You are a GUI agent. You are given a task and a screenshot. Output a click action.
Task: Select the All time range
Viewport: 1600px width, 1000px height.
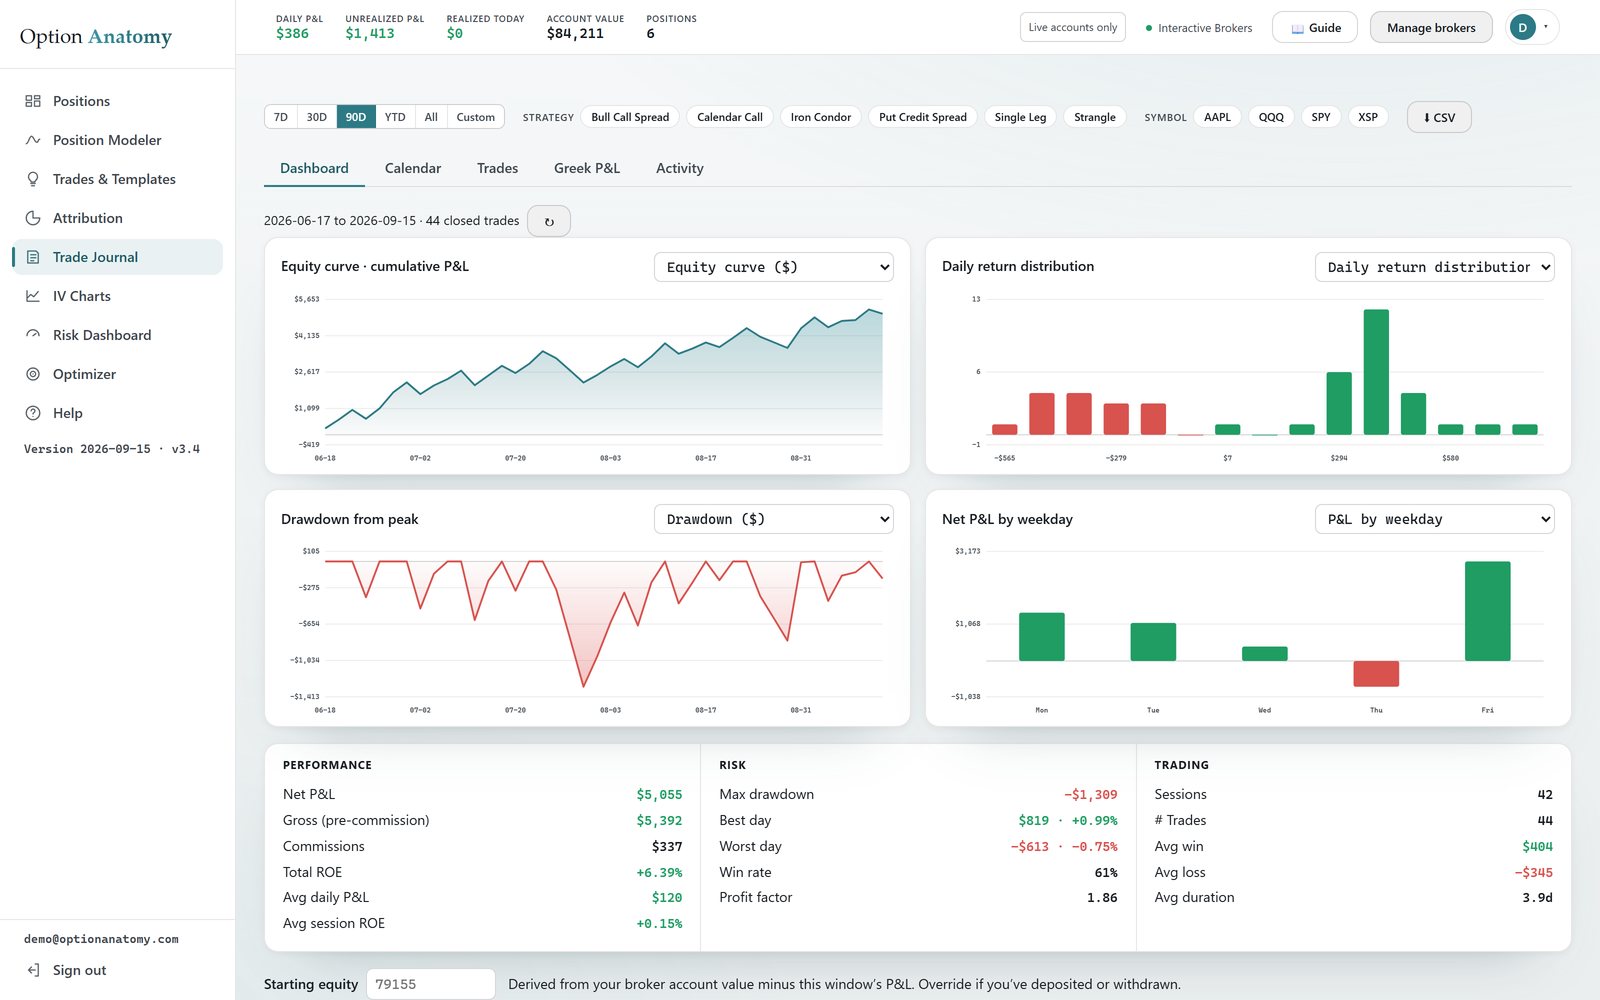coord(431,117)
